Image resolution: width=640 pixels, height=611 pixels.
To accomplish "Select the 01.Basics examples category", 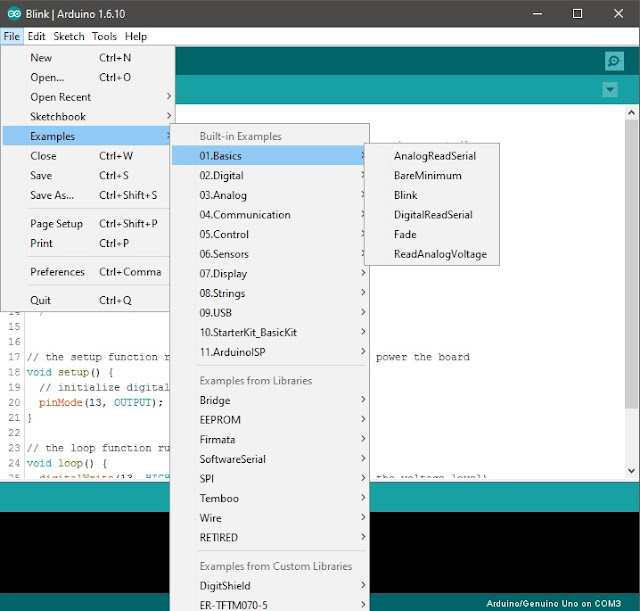I will pos(268,156).
